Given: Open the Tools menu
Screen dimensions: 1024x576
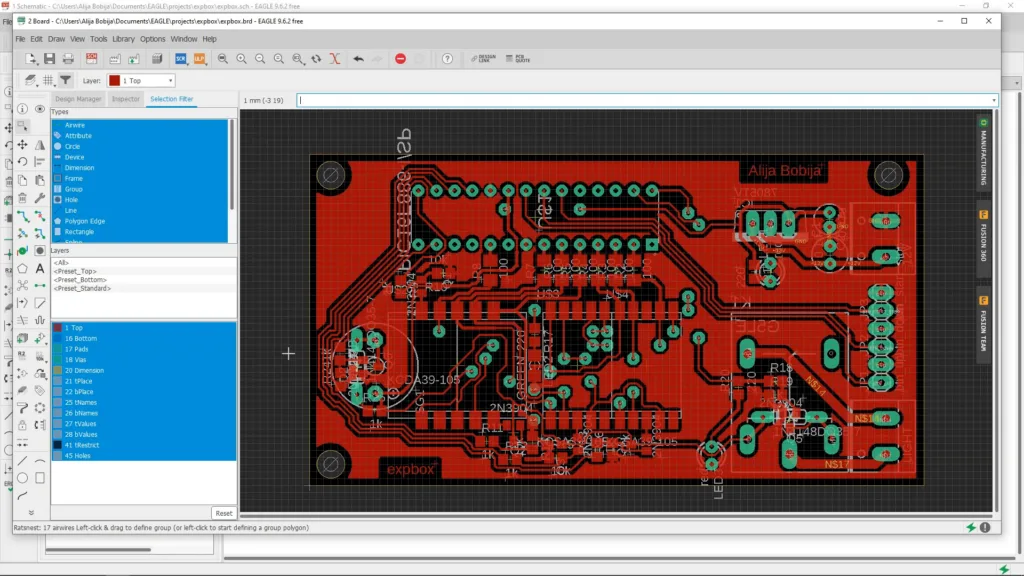Looking at the screenshot, I should click(x=99, y=39).
